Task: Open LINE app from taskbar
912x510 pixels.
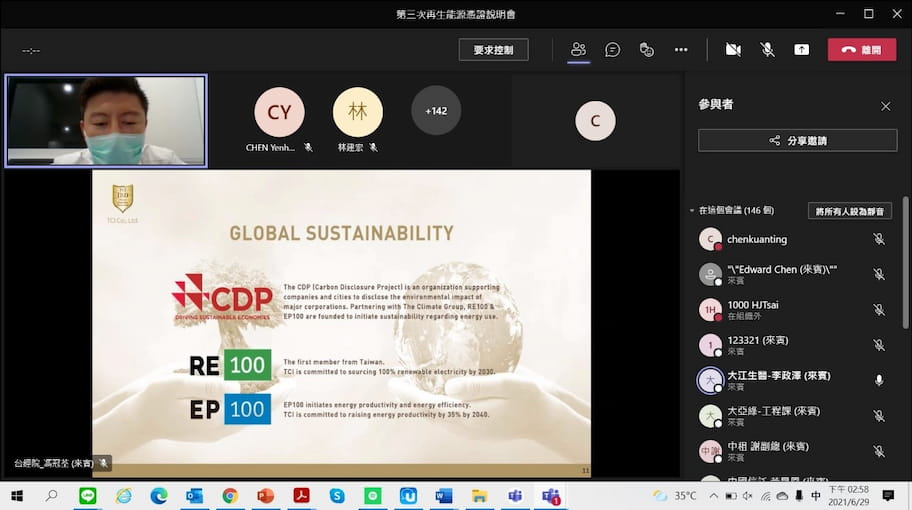Action: coord(88,496)
